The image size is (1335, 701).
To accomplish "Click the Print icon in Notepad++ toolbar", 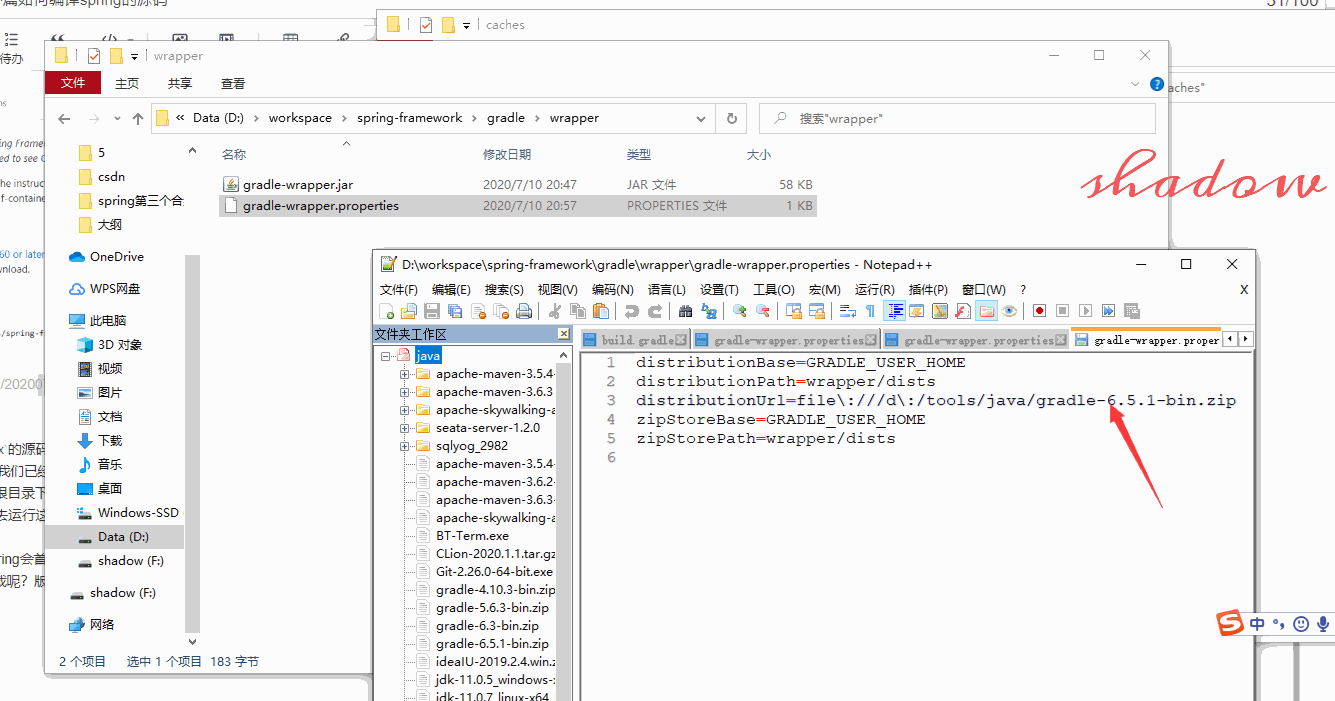I will click(x=523, y=311).
